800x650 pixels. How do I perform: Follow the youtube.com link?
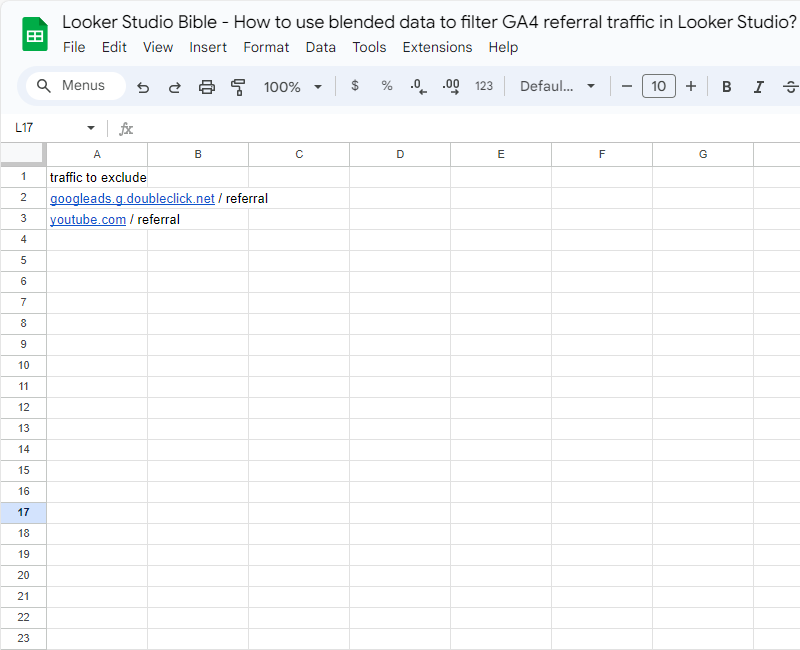(x=88, y=219)
